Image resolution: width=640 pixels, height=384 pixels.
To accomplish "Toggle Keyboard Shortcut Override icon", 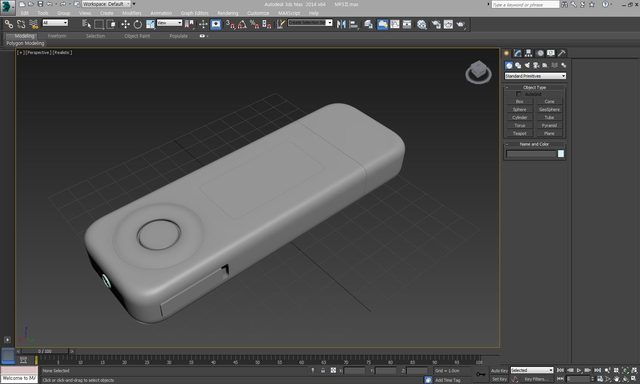I will tap(216, 24).
